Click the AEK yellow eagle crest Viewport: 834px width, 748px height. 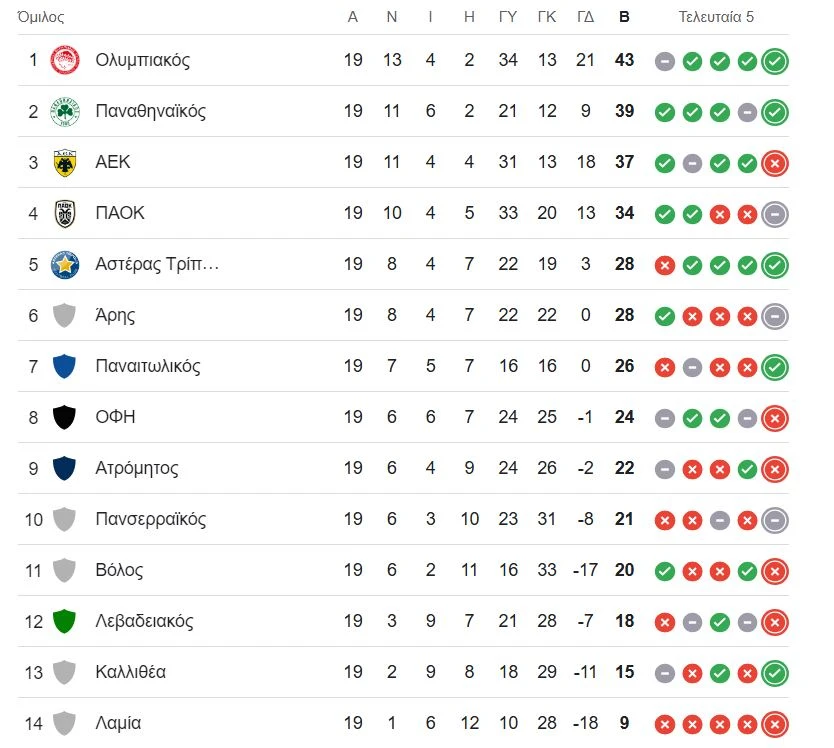(x=65, y=162)
